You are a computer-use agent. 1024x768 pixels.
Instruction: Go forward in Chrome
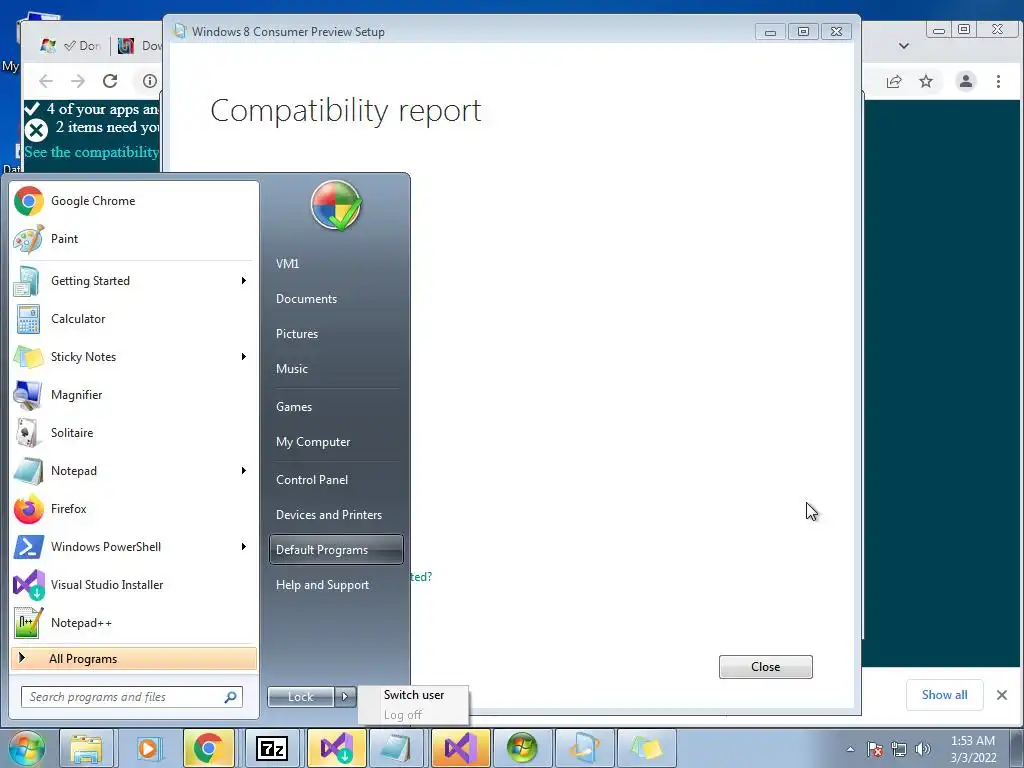click(78, 81)
